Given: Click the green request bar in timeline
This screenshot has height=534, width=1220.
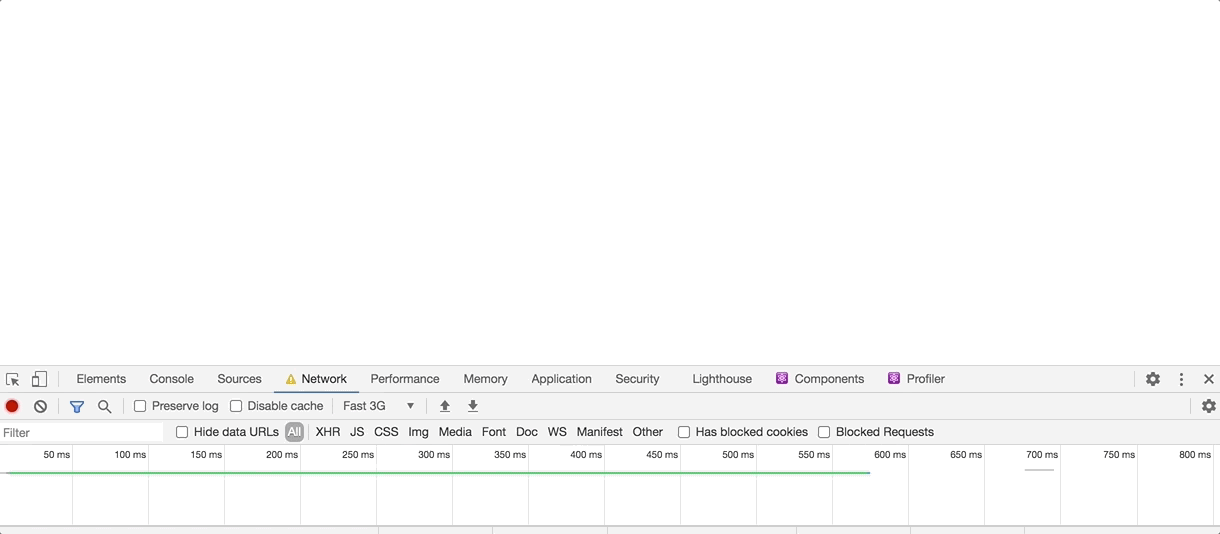Looking at the screenshot, I should tap(438, 472).
